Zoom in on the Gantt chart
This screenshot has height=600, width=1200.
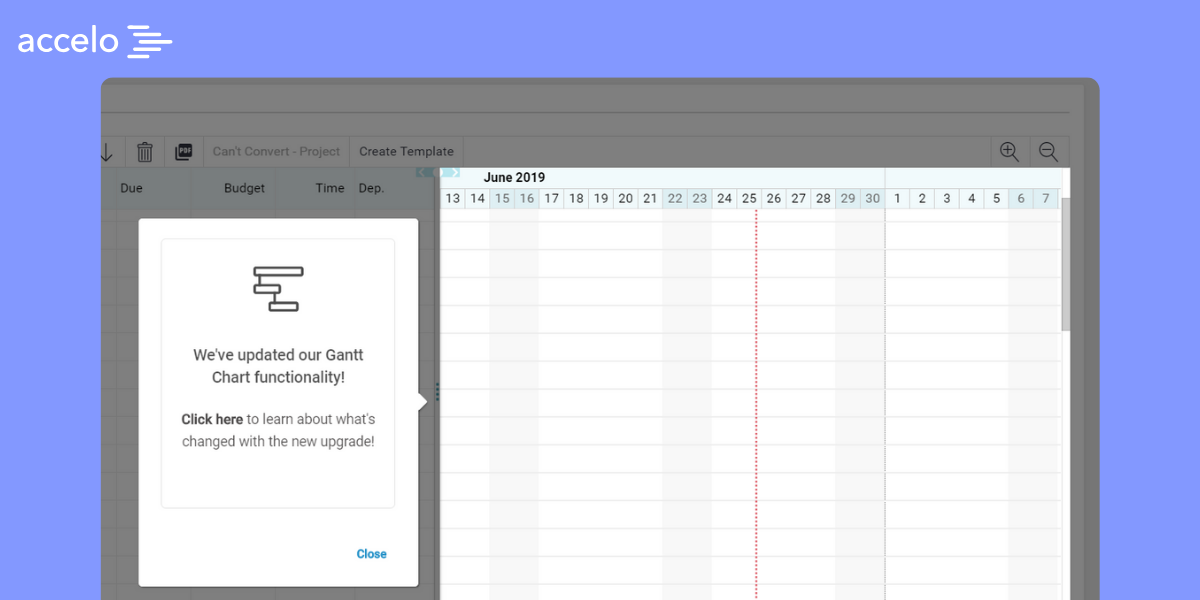(x=1009, y=152)
